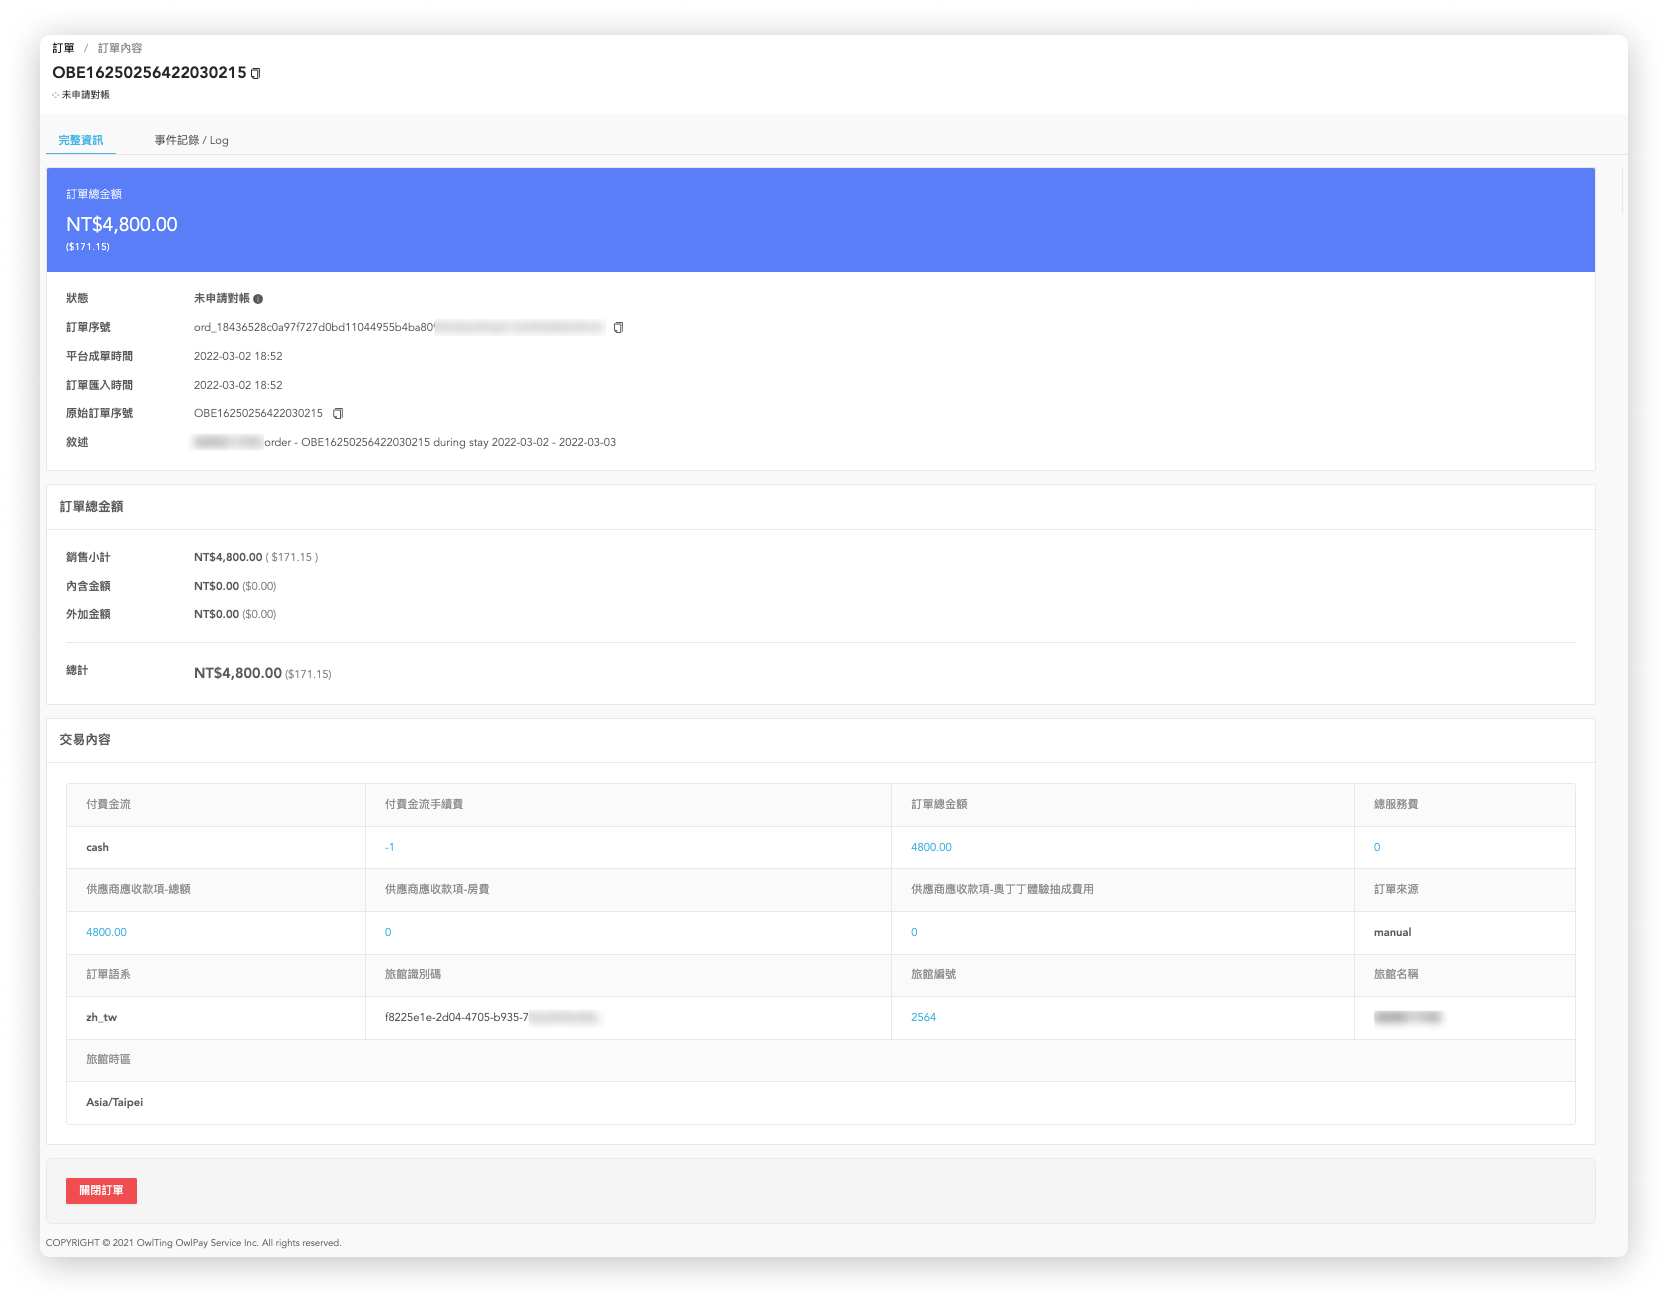Click the 交易內容 section header
This screenshot has width=1668, height=1302.
(x=85, y=740)
